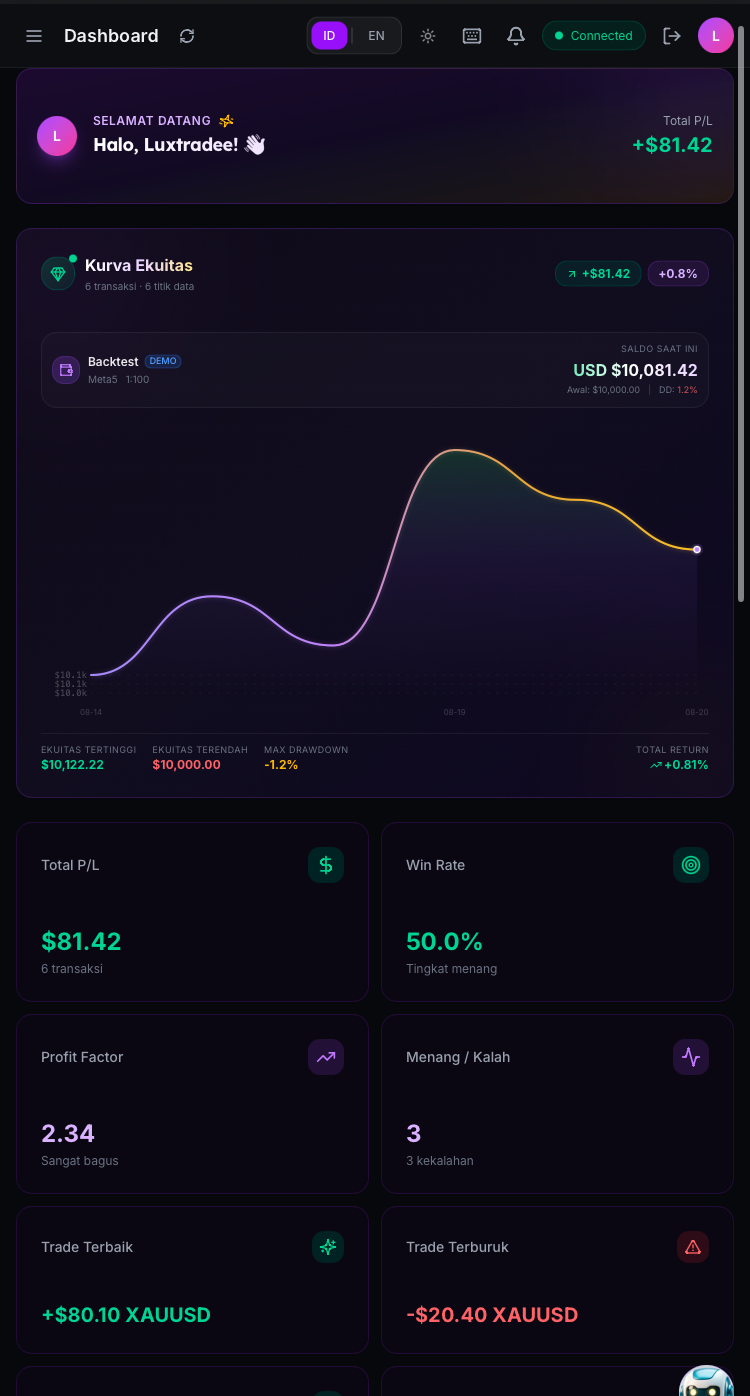The image size is (750, 1396).
Task: Click the USD $10,081.42 balance value
Action: point(635,370)
